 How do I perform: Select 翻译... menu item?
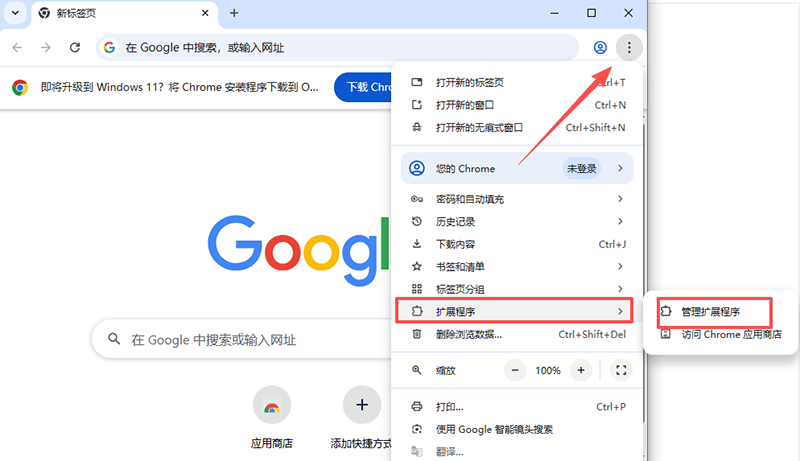517,451
